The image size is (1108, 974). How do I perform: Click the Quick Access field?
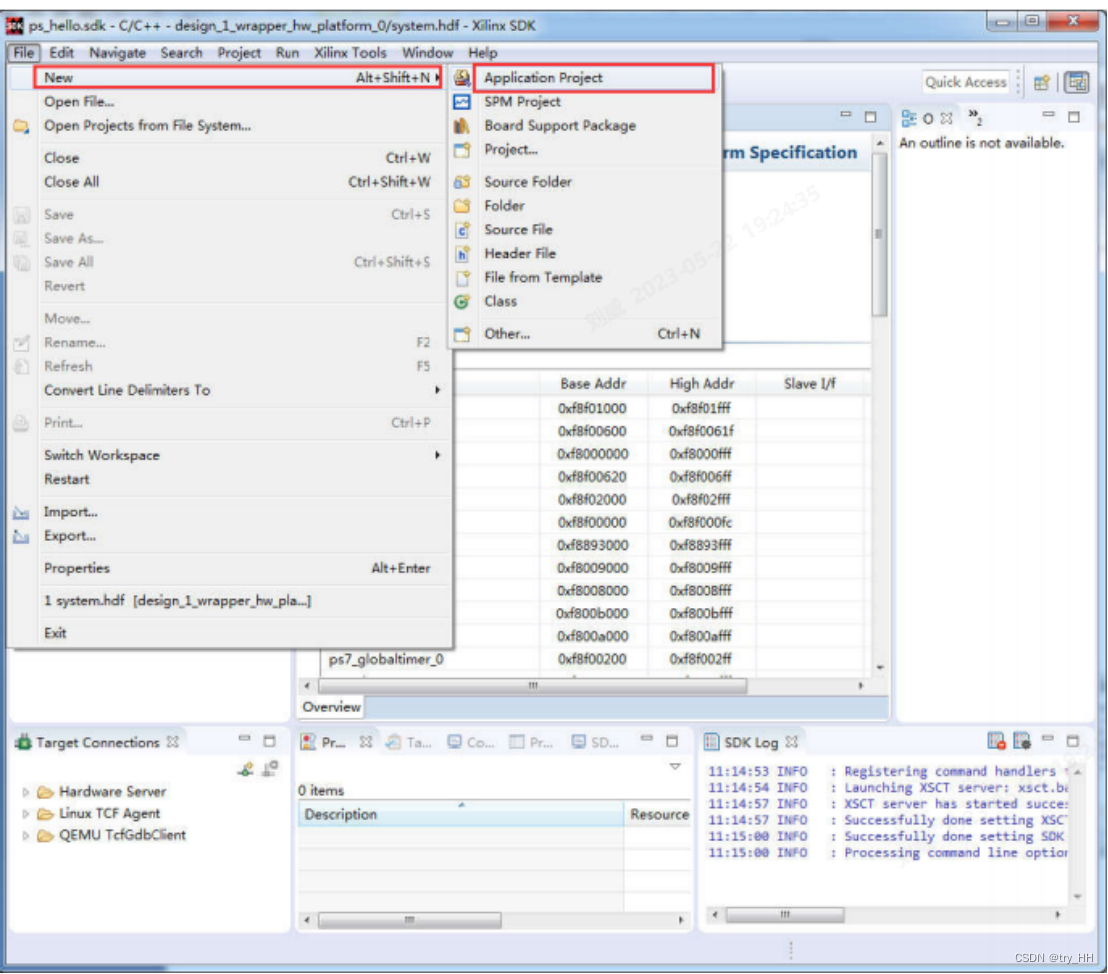point(965,83)
